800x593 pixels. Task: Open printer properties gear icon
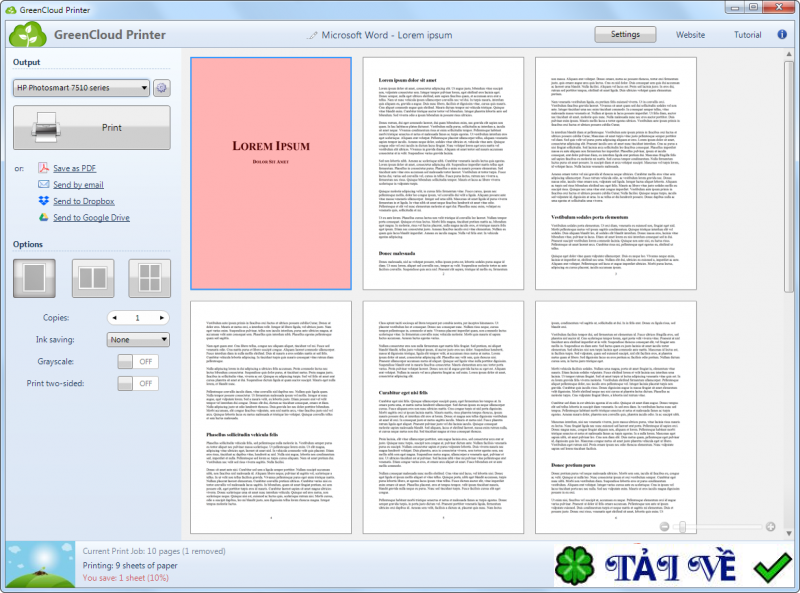[x=162, y=88]
